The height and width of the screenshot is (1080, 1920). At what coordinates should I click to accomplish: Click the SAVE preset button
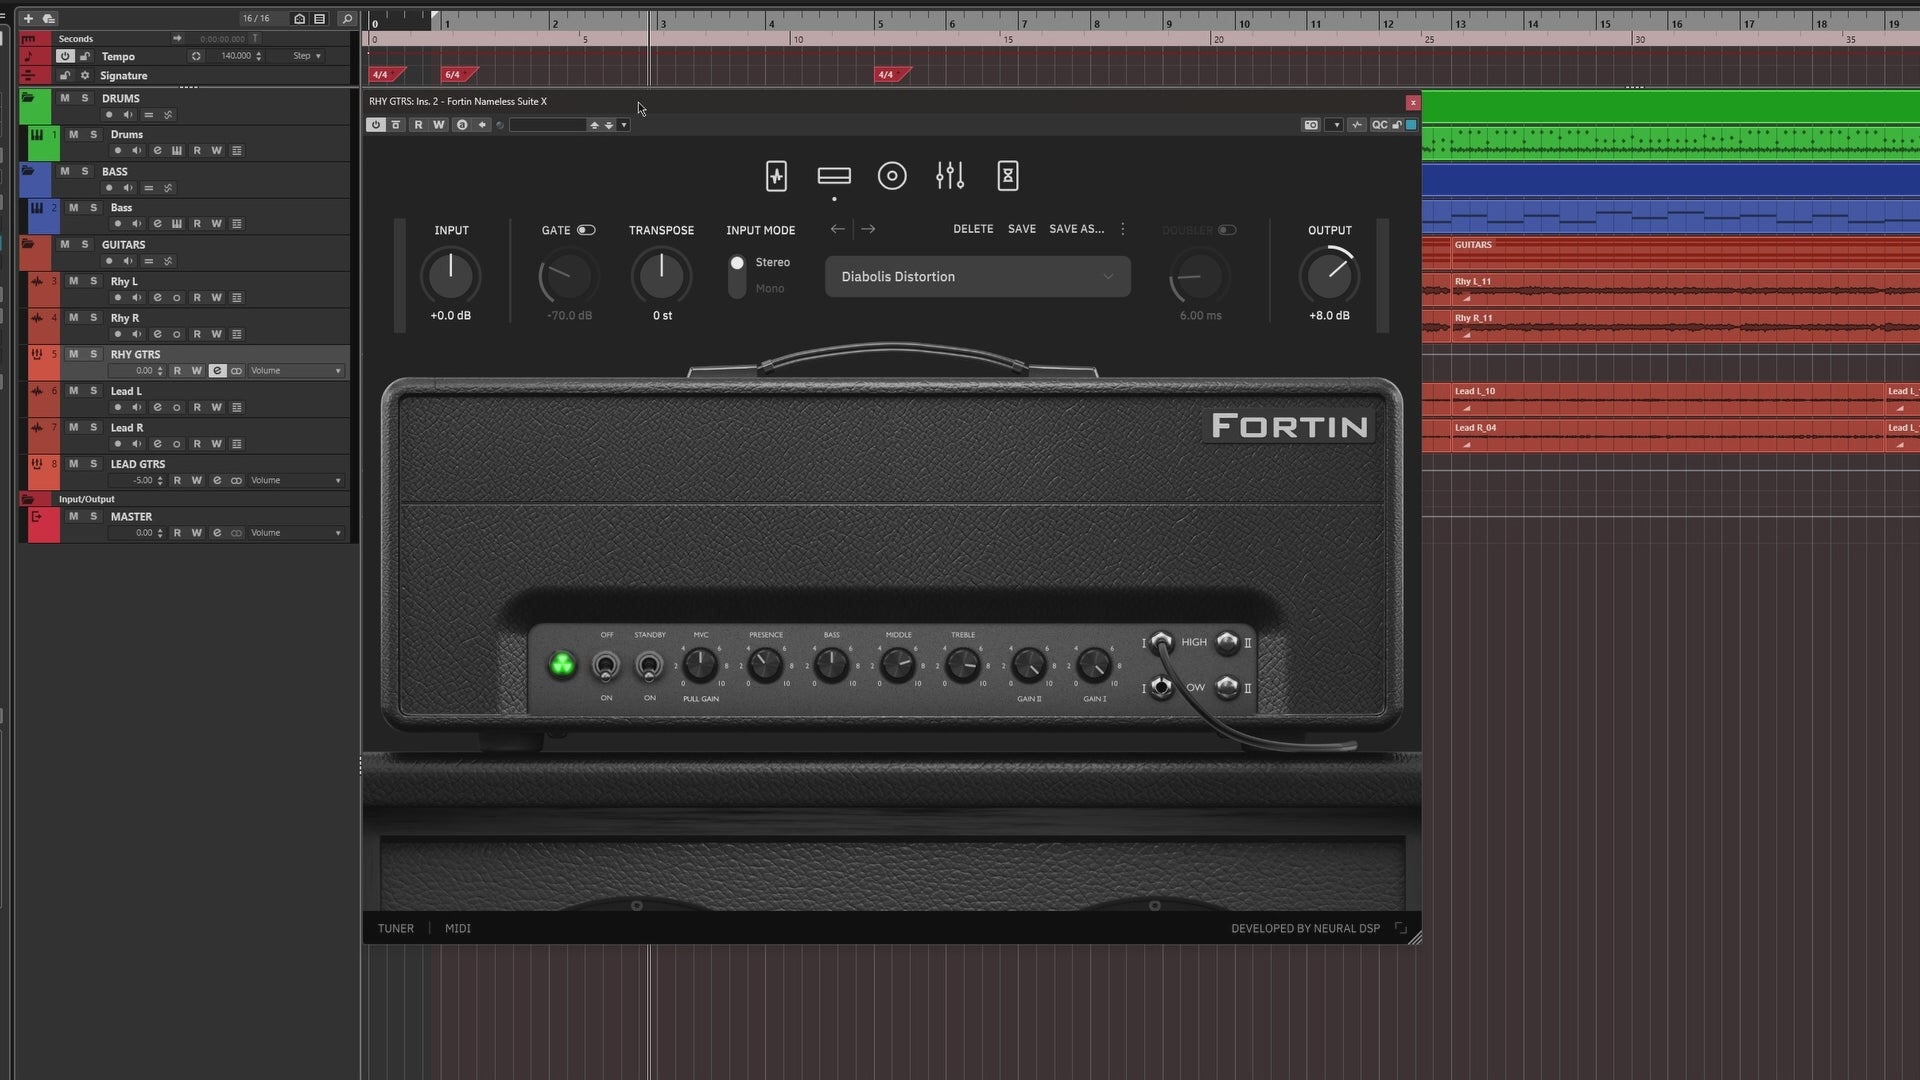[1022, 229]
